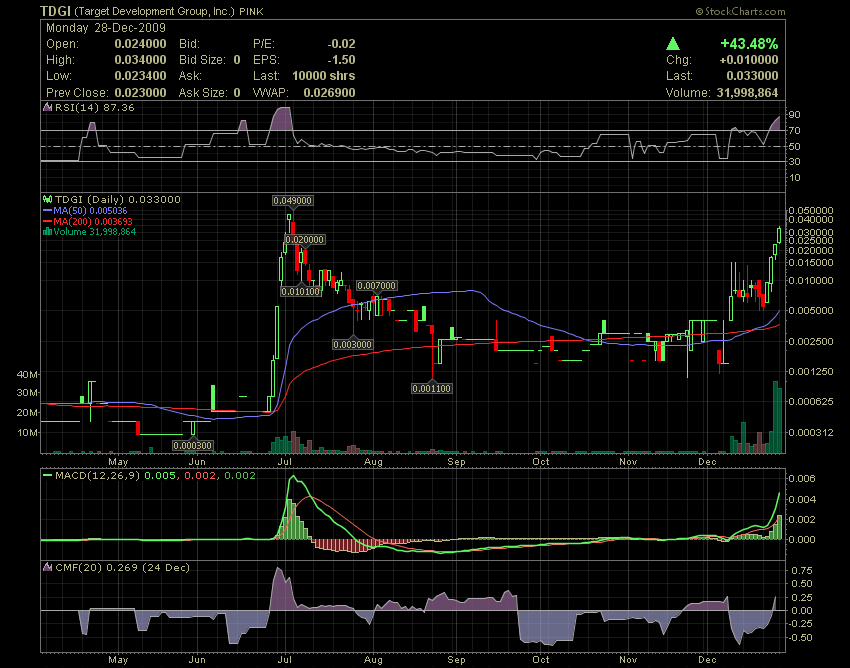Click the 70 level on RSI axis
850x668 pixels.
794,131
